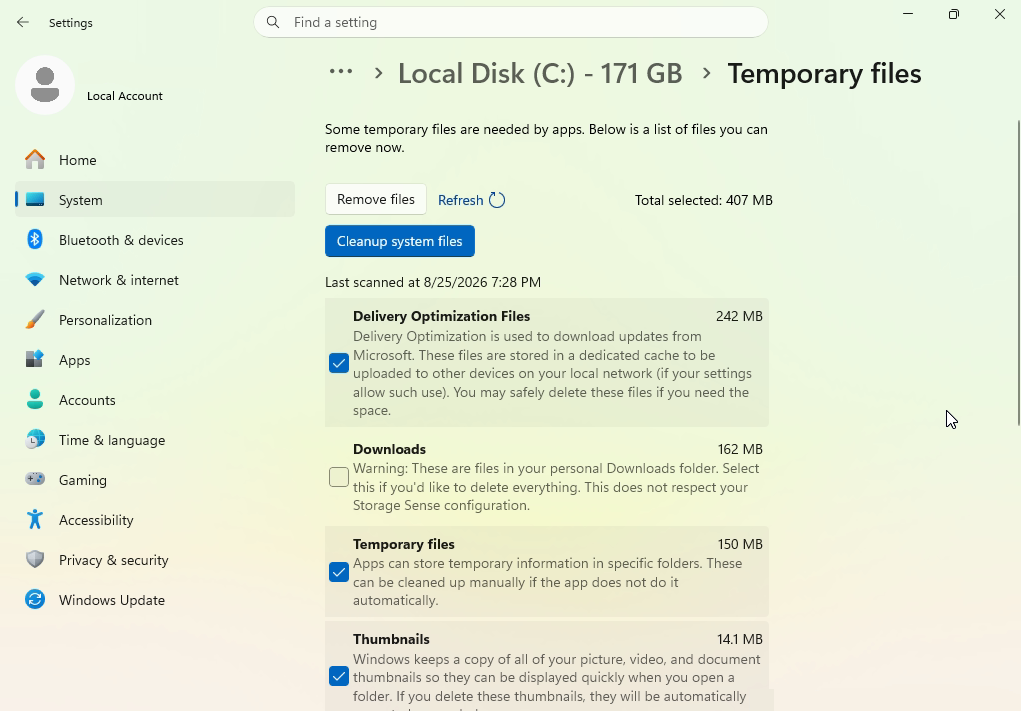Image resolution: width=1021 pixels, height=711 pixels.
Task: Open Apps settings category
Action: coord(155,359)
